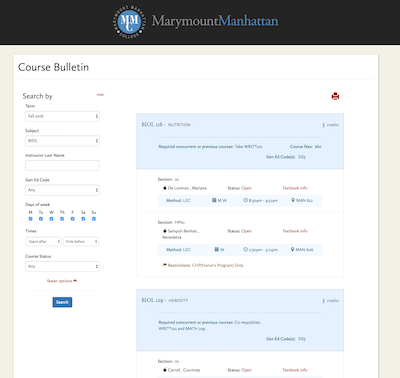The width and height of the screenshot is (400, 378).
Task: Uncheck the Tuesday (Tu) checkbox
Action: click(41, 219)
